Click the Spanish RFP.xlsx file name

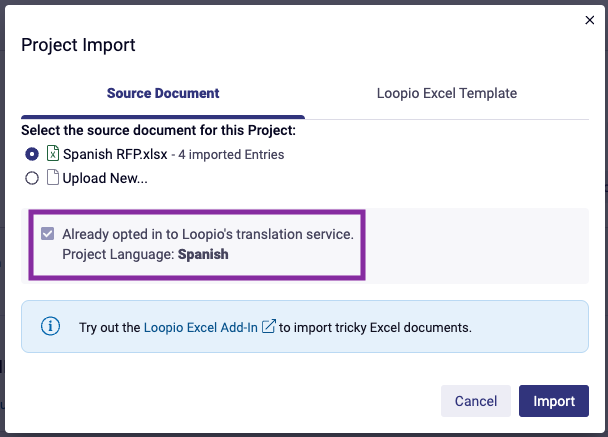[x=115, y=154]
